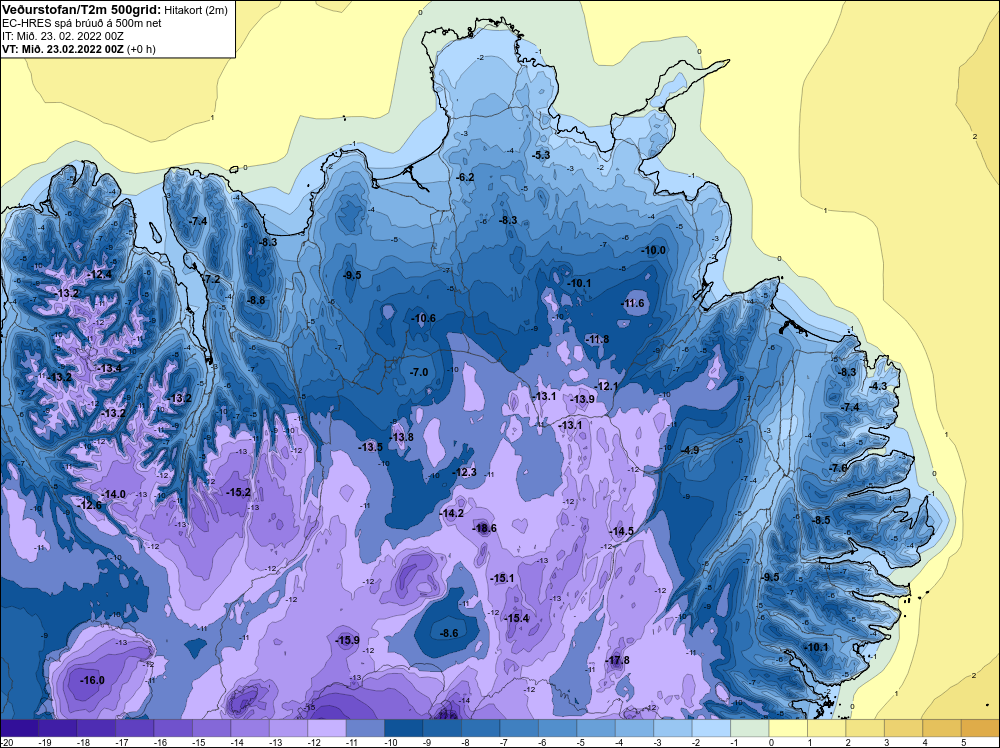Click the line EC-HRES spá brúuð á 500m net
1000x748 pixels.
click(x=82, y=23)
